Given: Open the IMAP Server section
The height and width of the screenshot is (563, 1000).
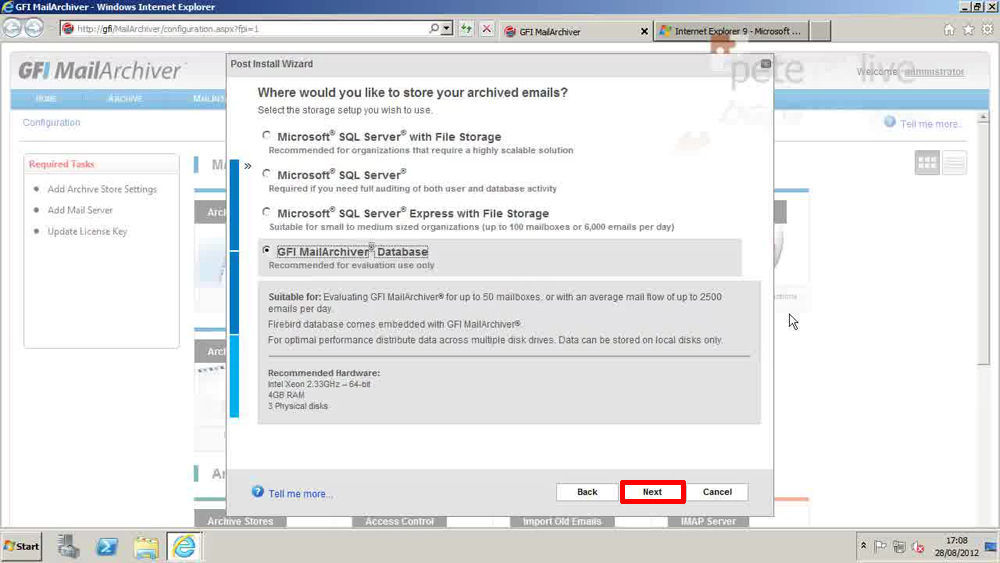Looking at the screenshot, I should pos(708,521).
